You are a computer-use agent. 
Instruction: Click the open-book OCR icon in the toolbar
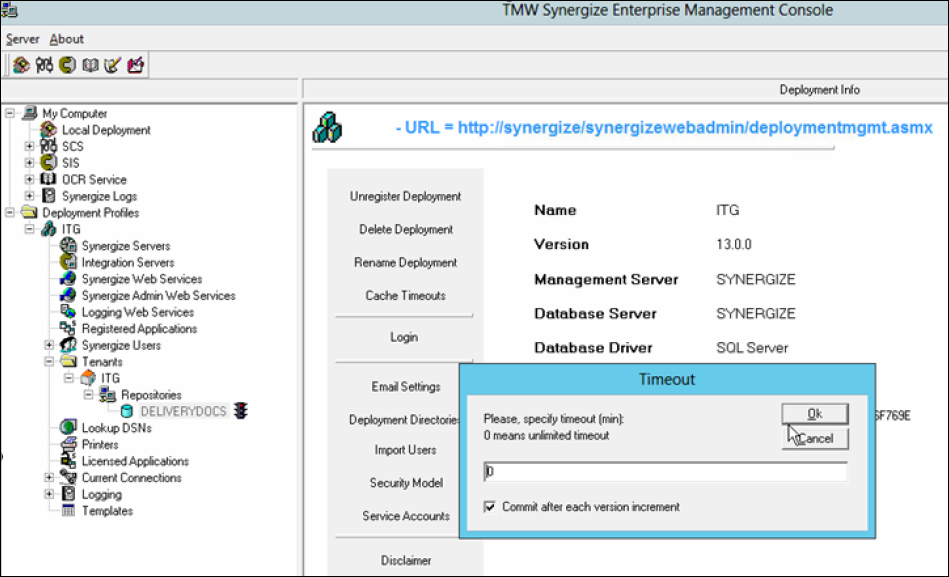[90, 65]
